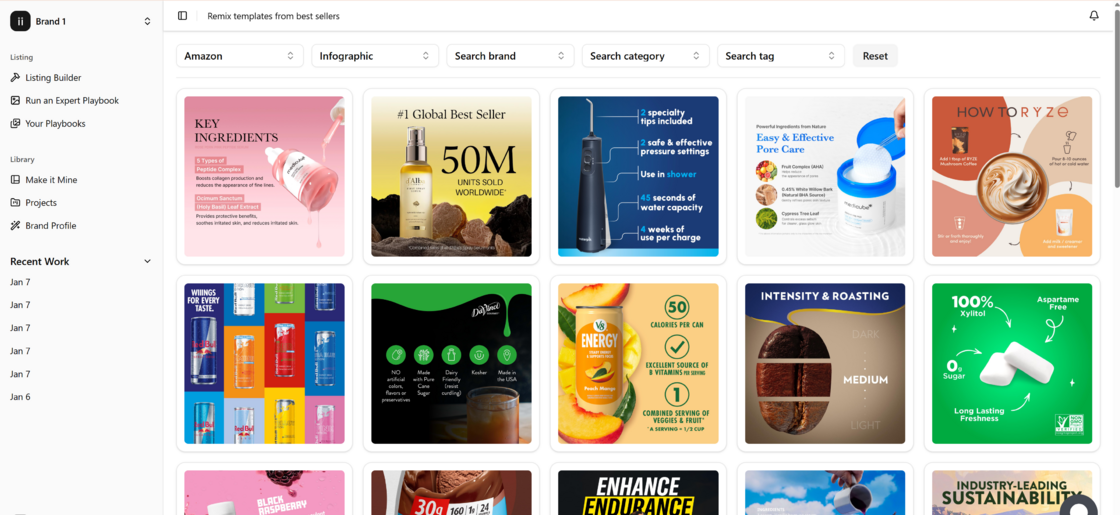Select the 50M Units Sold template
The image size is (1120, 515).
pos(451,177)
